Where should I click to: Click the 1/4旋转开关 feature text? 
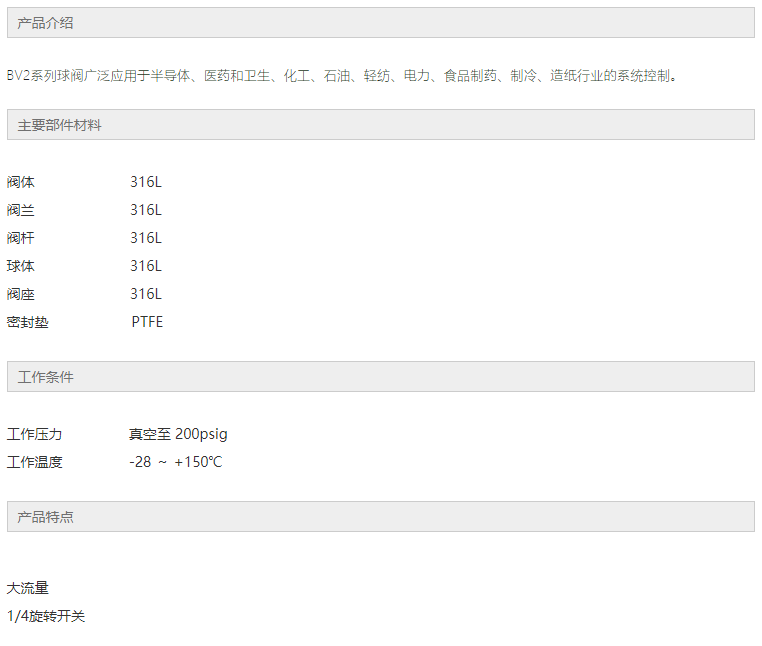(46, 616)
